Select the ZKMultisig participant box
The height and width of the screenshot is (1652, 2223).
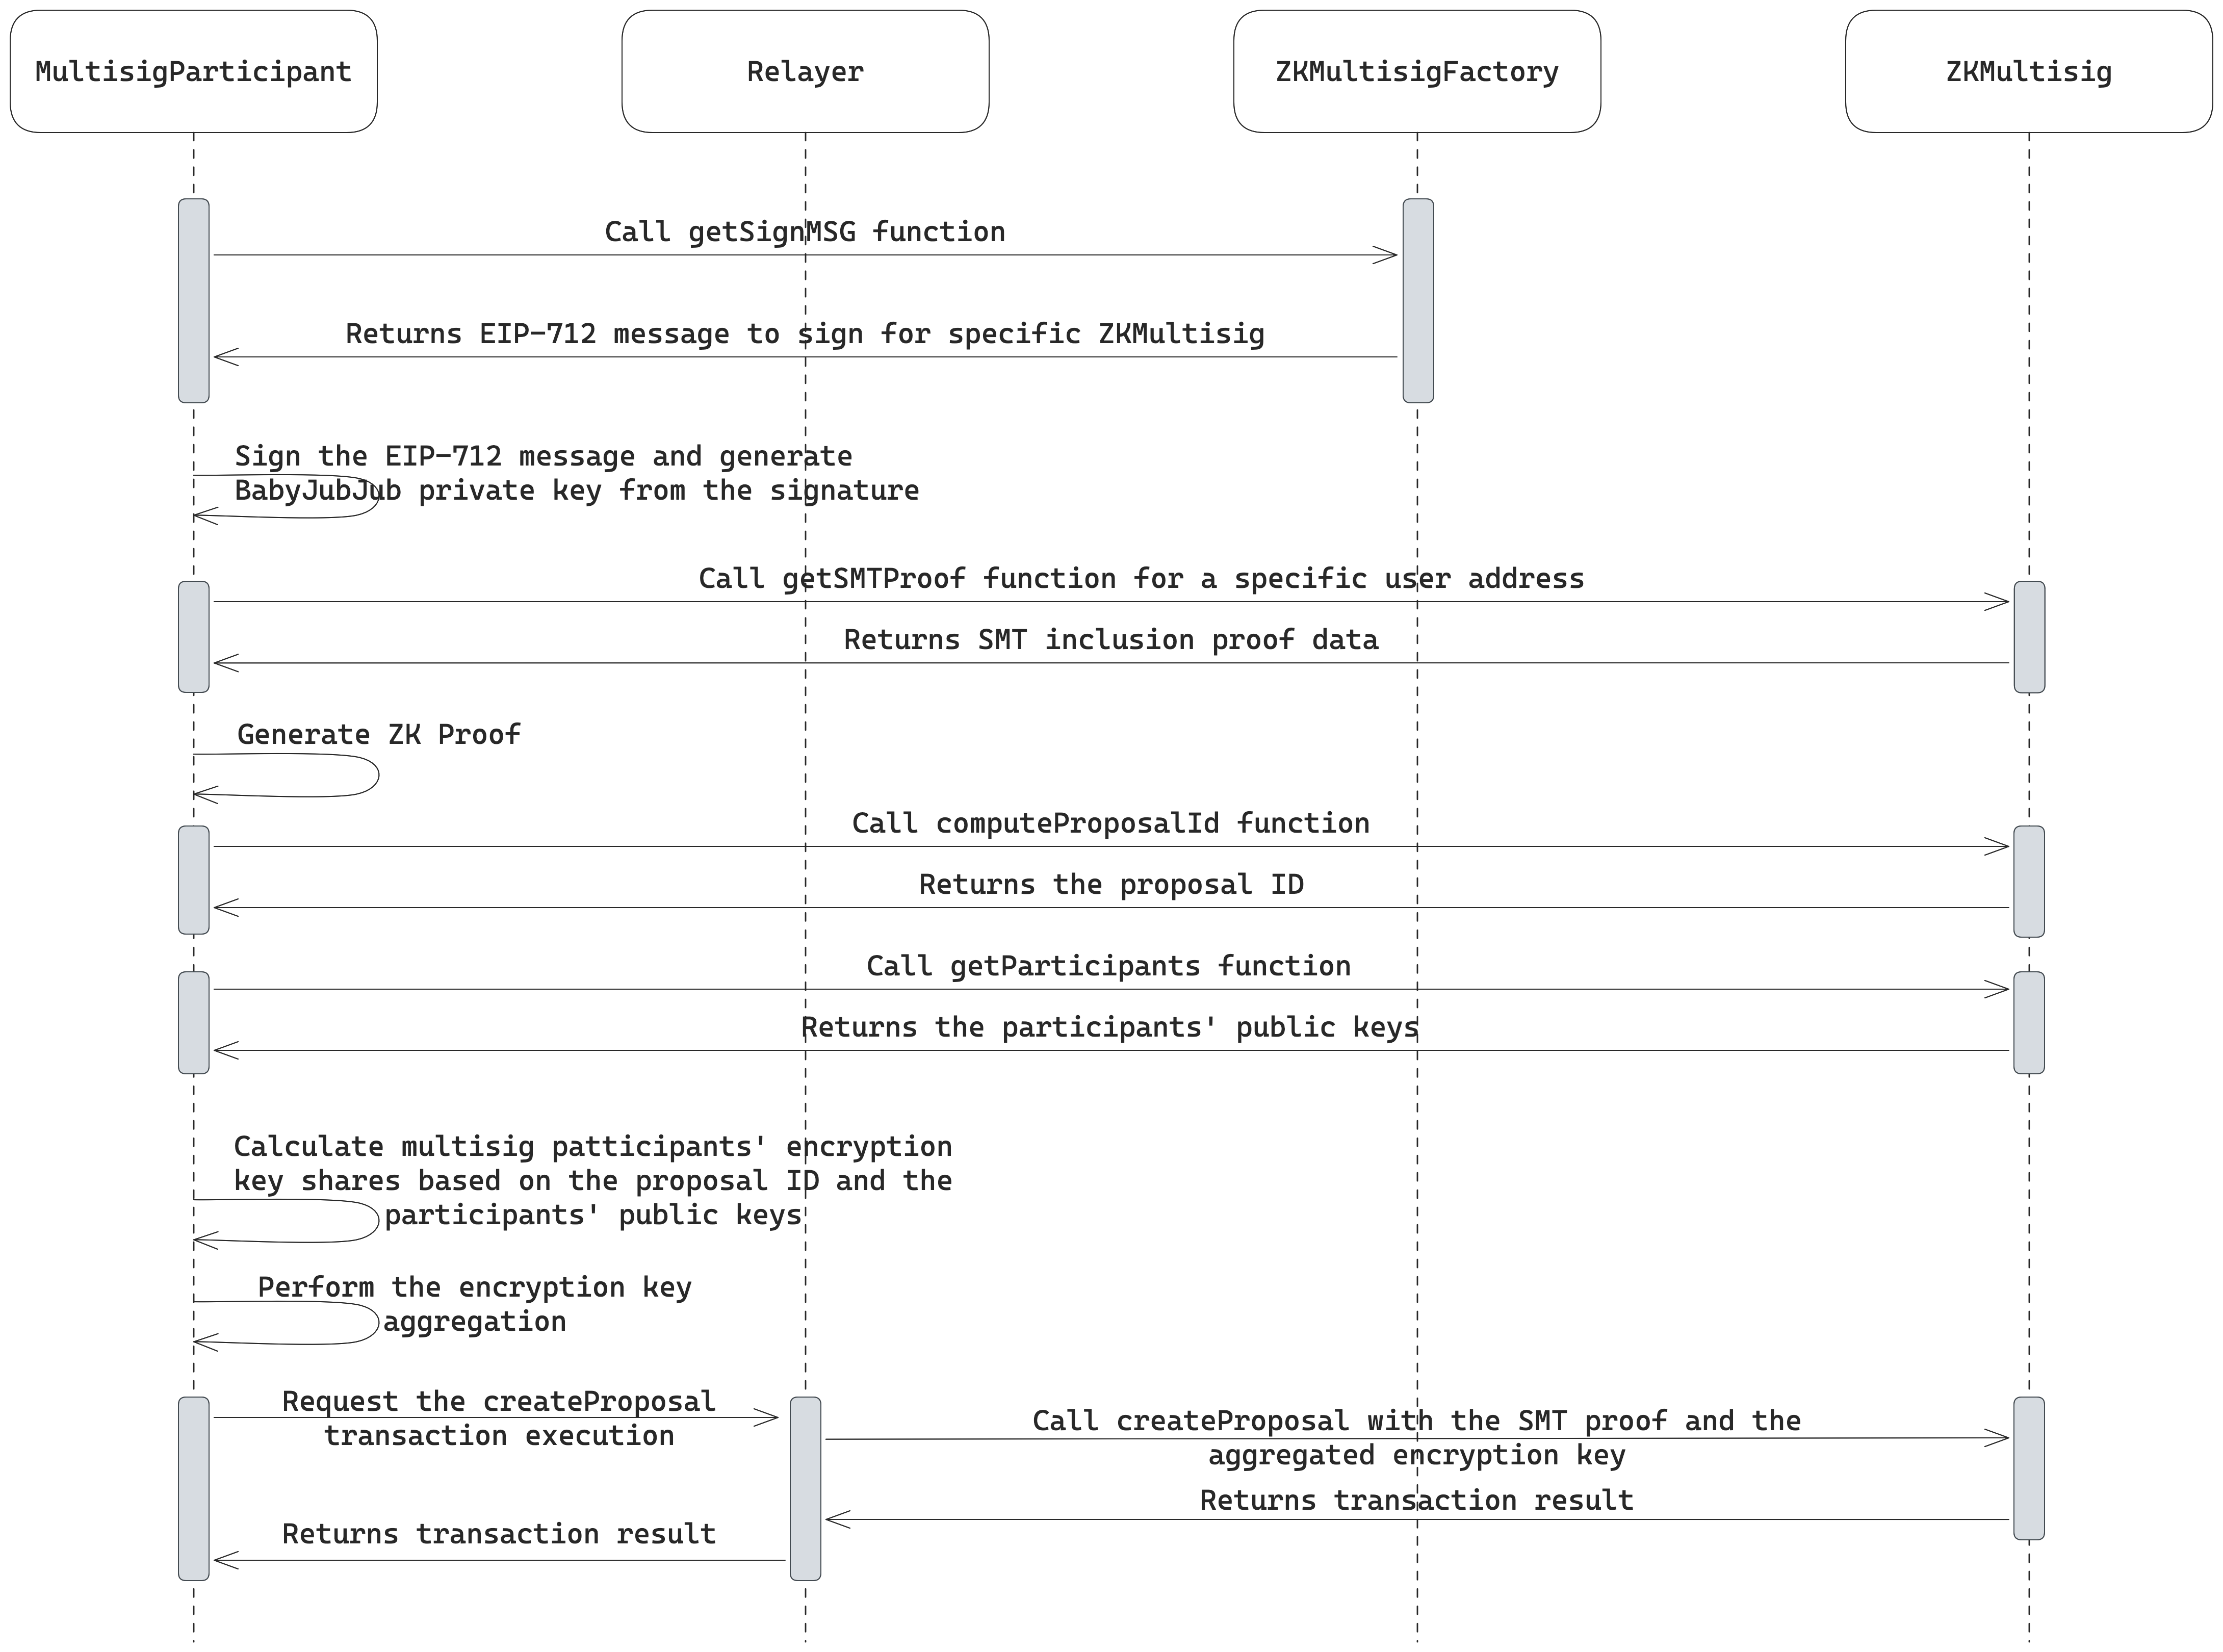tap(2028, 71)
